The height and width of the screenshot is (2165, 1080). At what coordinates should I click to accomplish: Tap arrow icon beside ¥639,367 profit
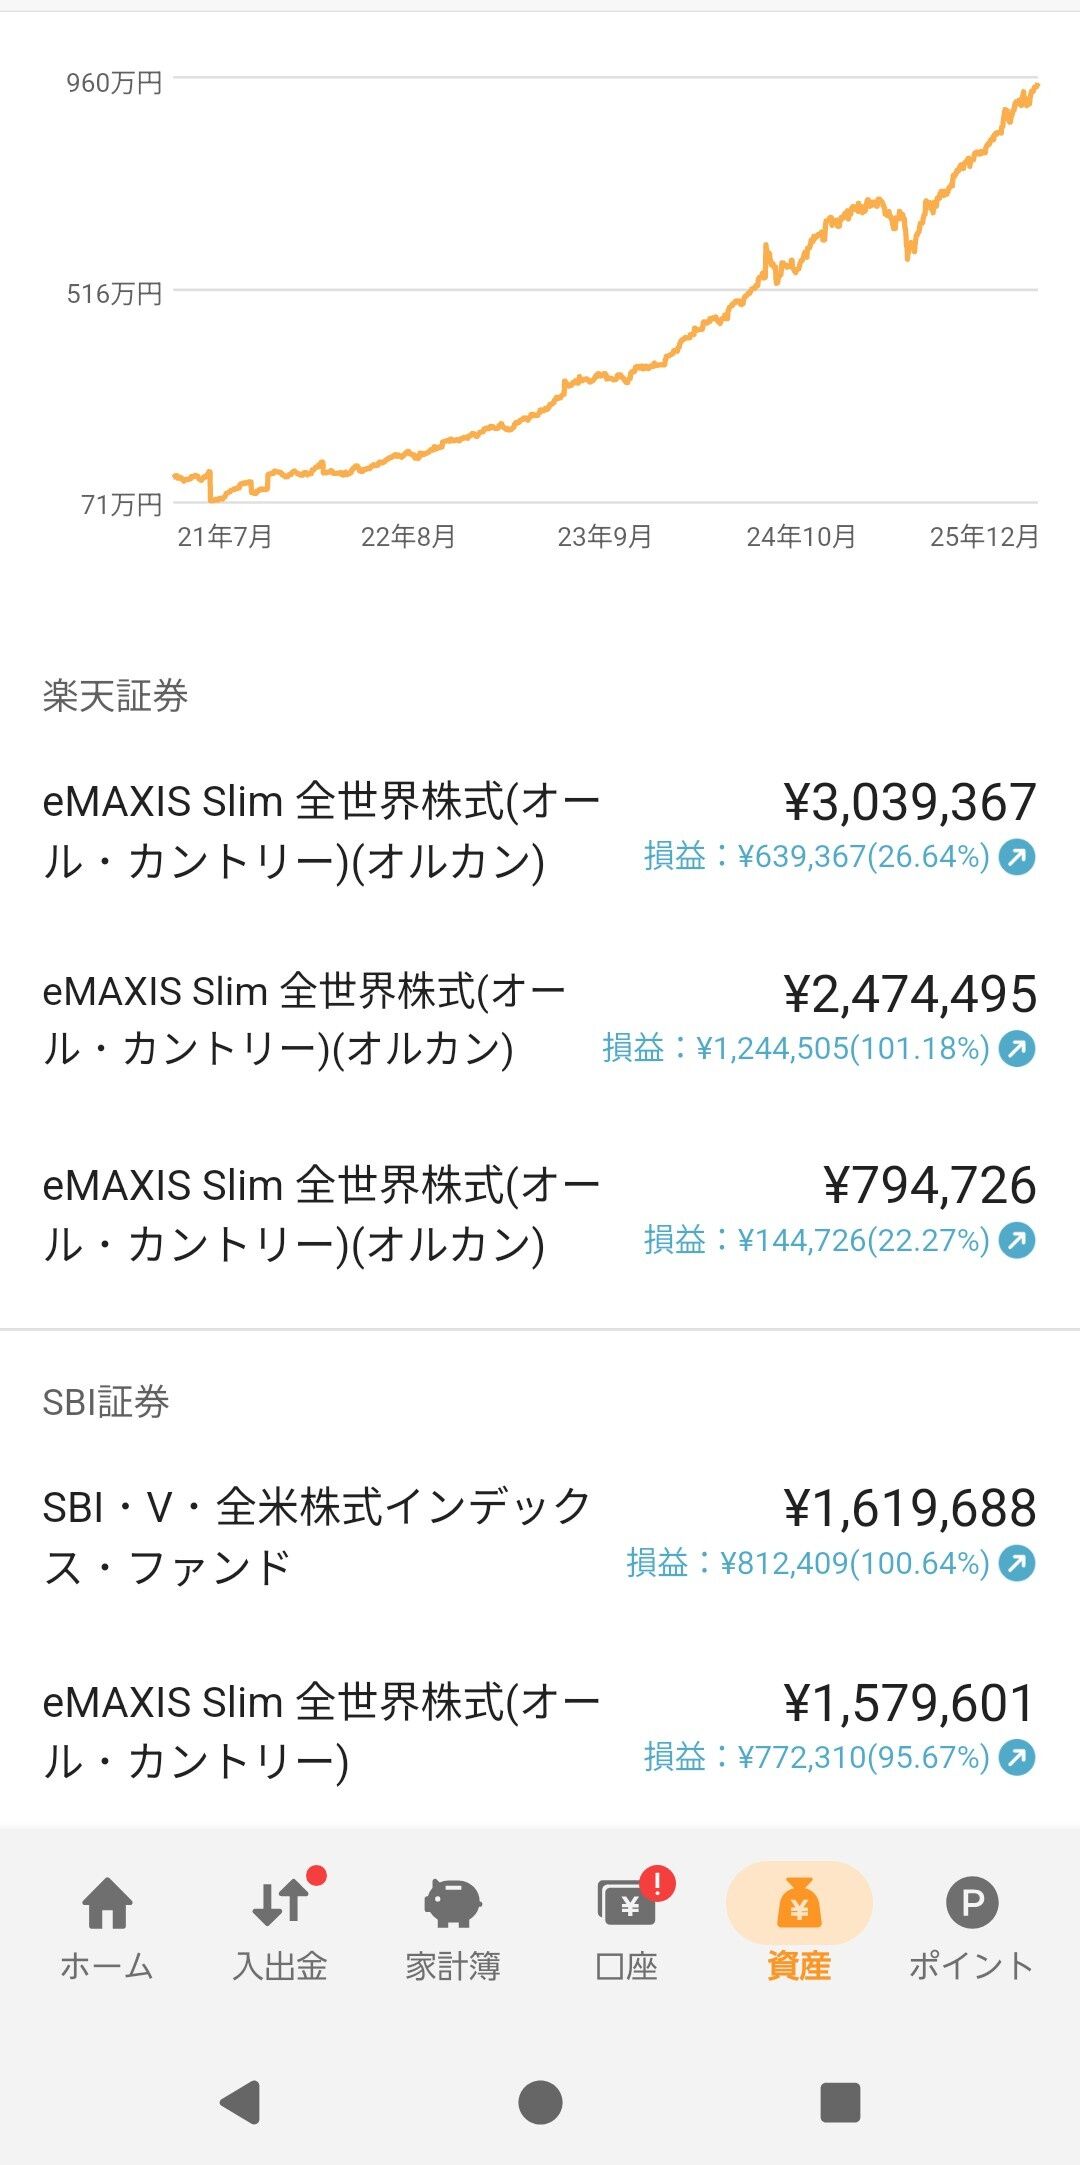pyautogui.click(x=1017, y=857)
